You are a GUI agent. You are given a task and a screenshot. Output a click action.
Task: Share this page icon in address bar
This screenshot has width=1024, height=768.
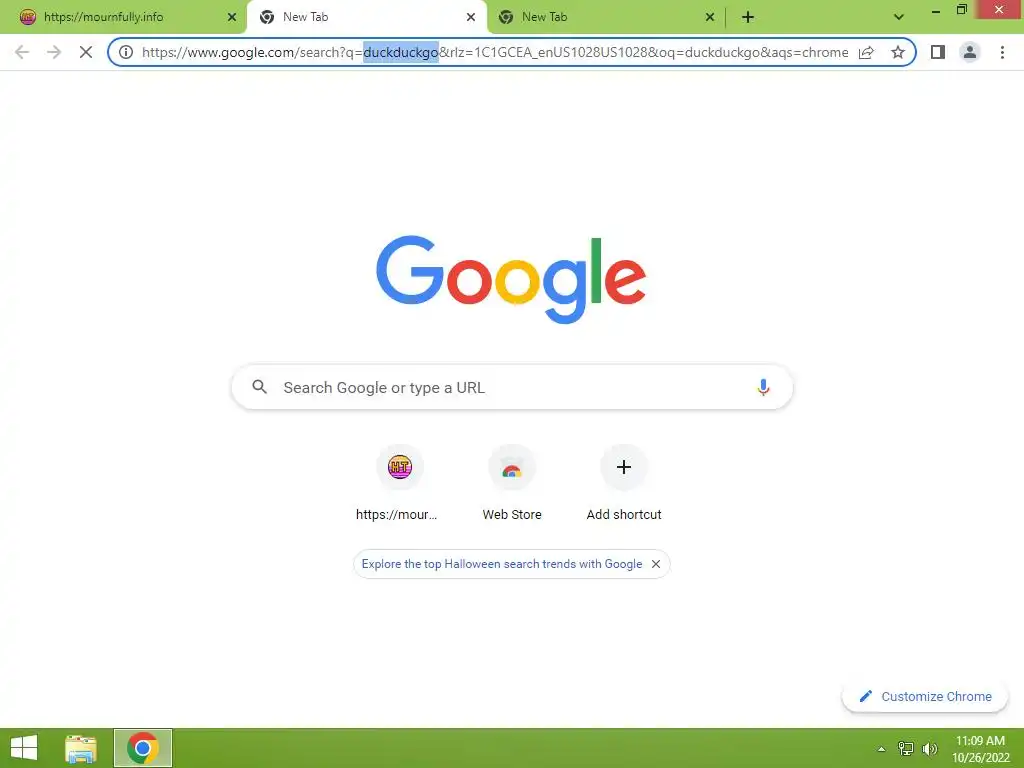pos(867,52)
